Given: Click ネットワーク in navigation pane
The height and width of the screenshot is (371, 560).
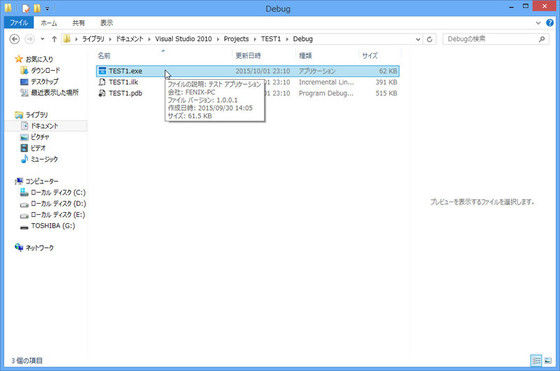Looking at the screenshot, I should [x=40, y=248].
